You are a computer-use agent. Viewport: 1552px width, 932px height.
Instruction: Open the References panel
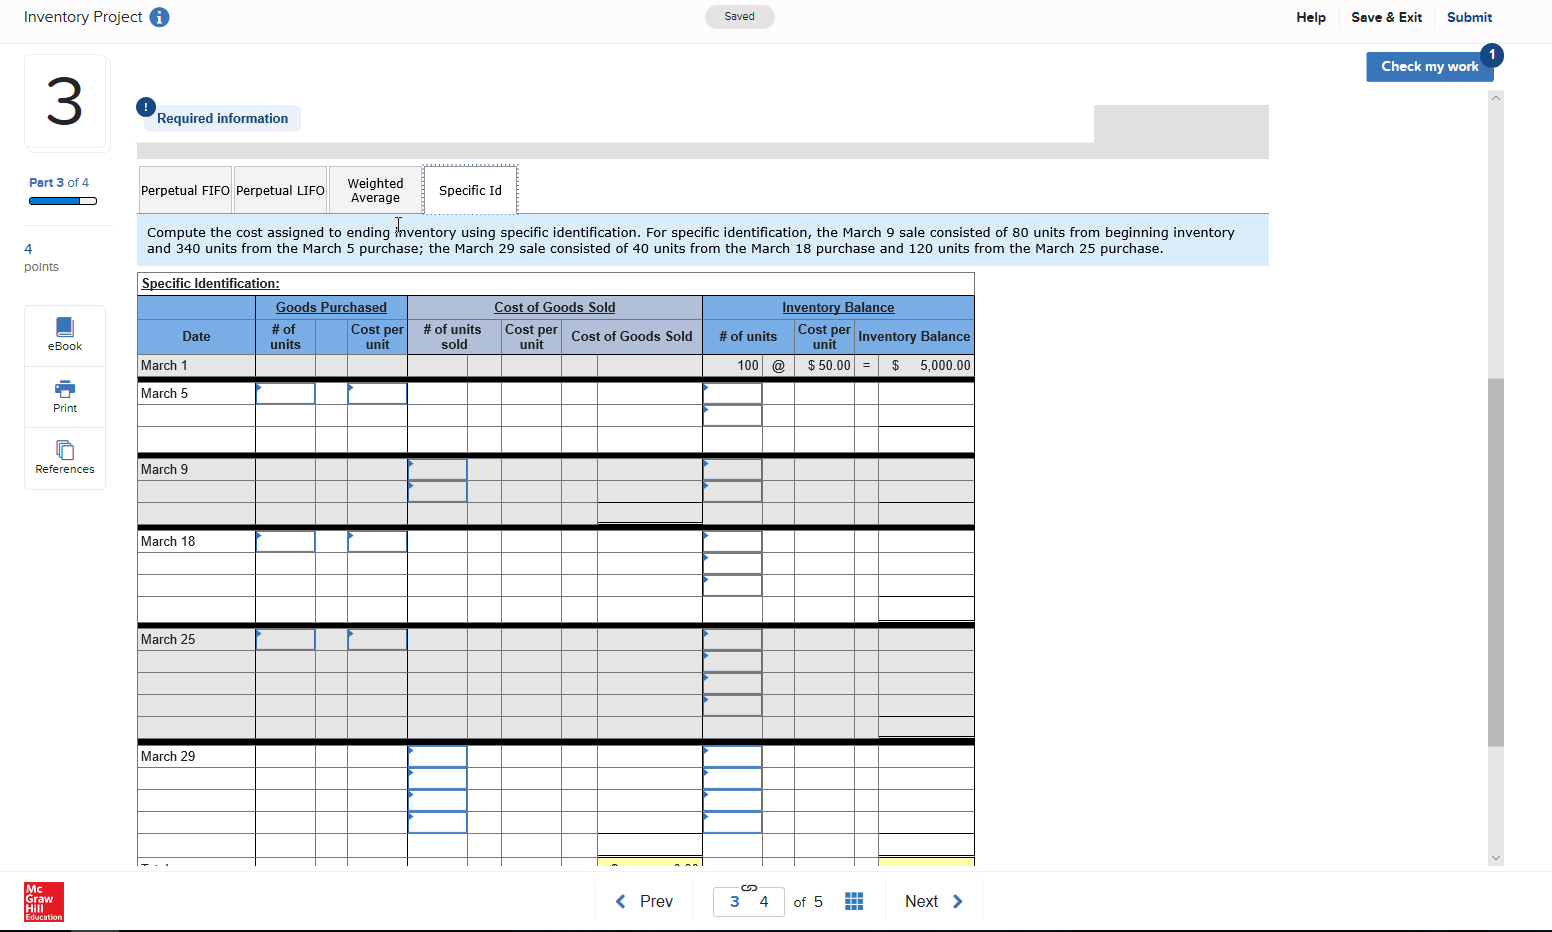[64, 458]
